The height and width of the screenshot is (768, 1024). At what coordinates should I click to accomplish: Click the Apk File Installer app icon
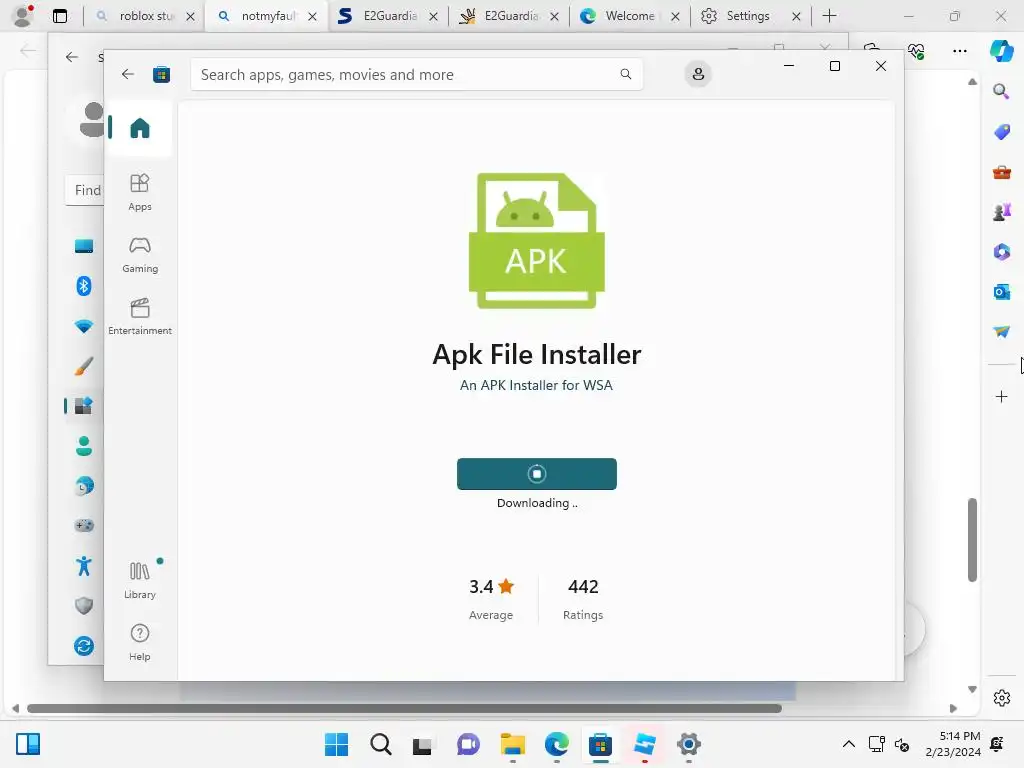pyautogui.click(x=537, y=241)
